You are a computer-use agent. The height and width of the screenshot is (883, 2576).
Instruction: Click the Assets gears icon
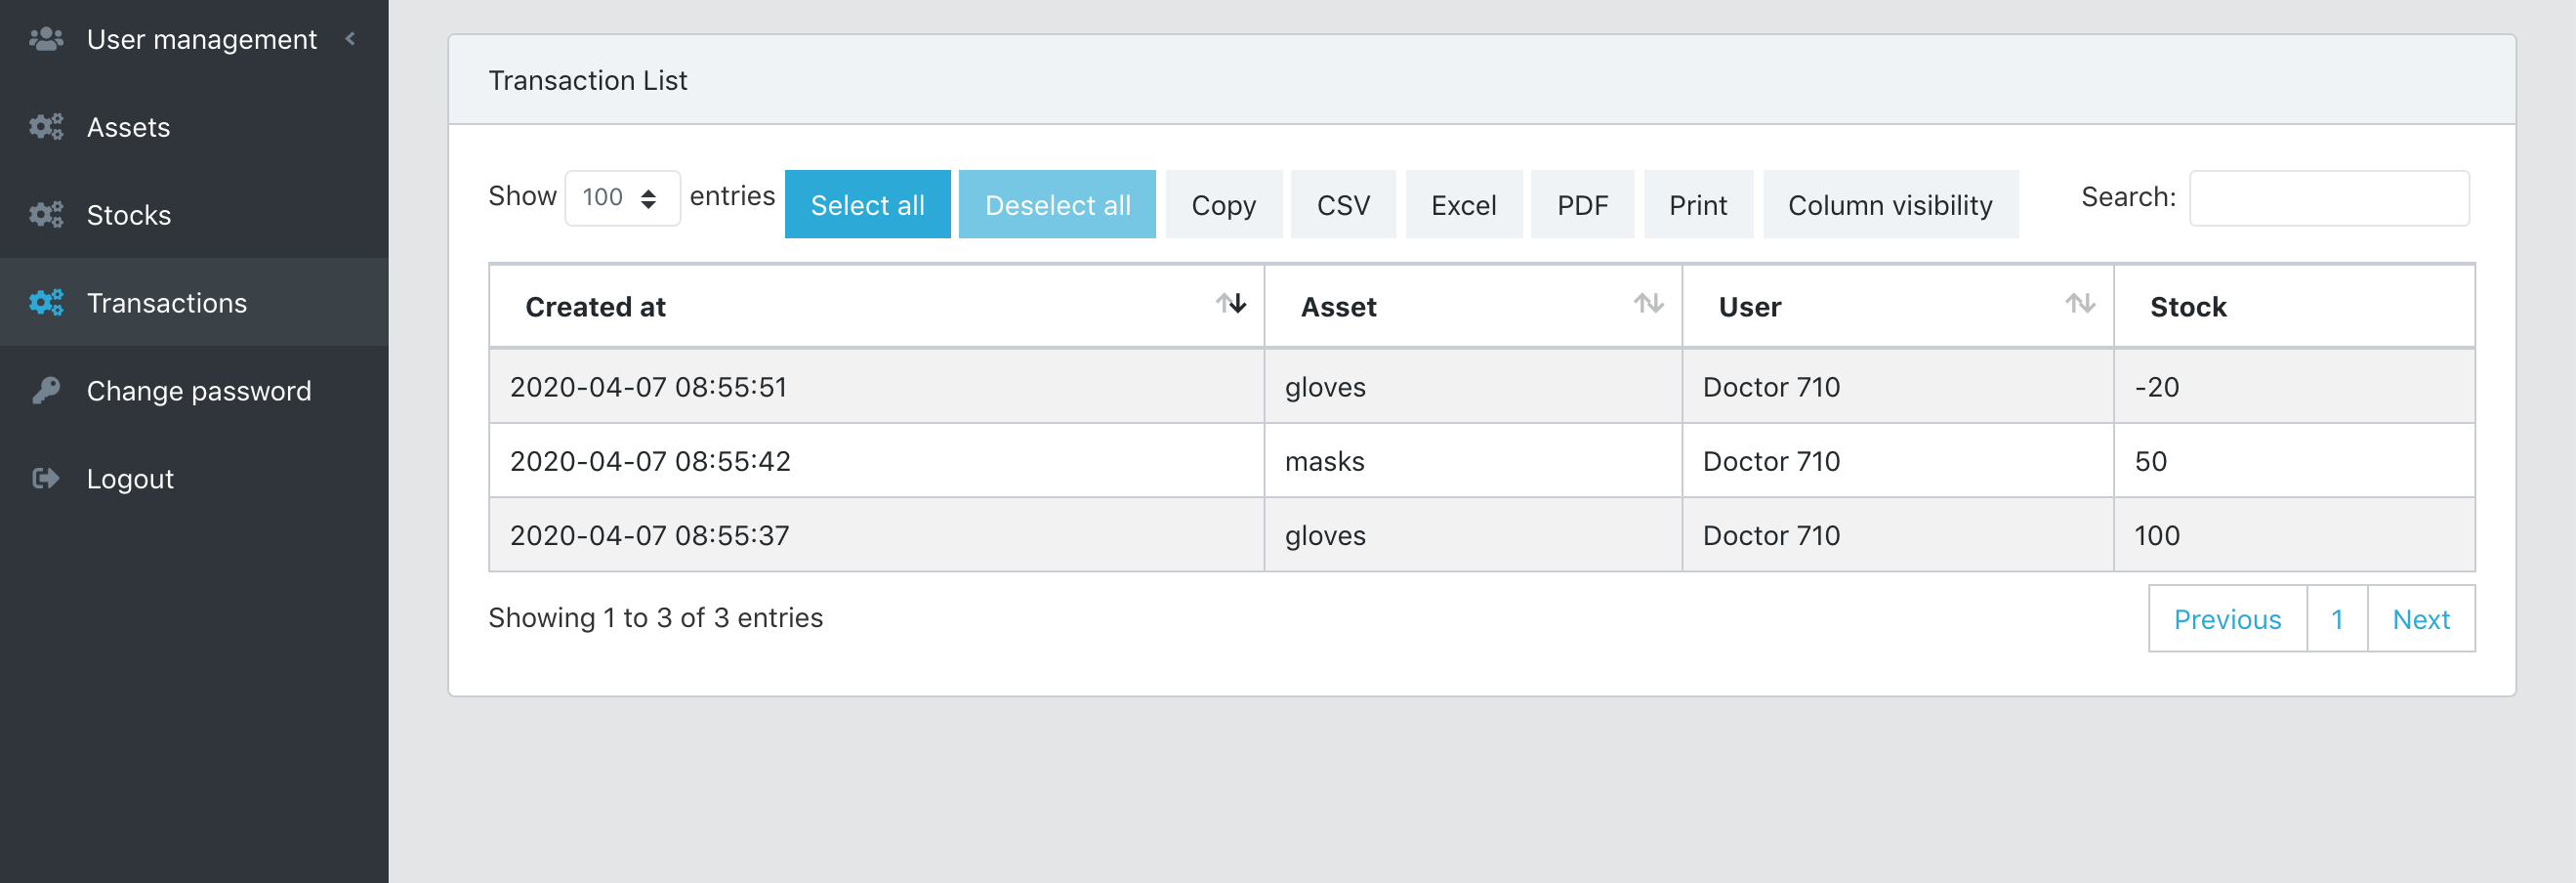point(46,127)
